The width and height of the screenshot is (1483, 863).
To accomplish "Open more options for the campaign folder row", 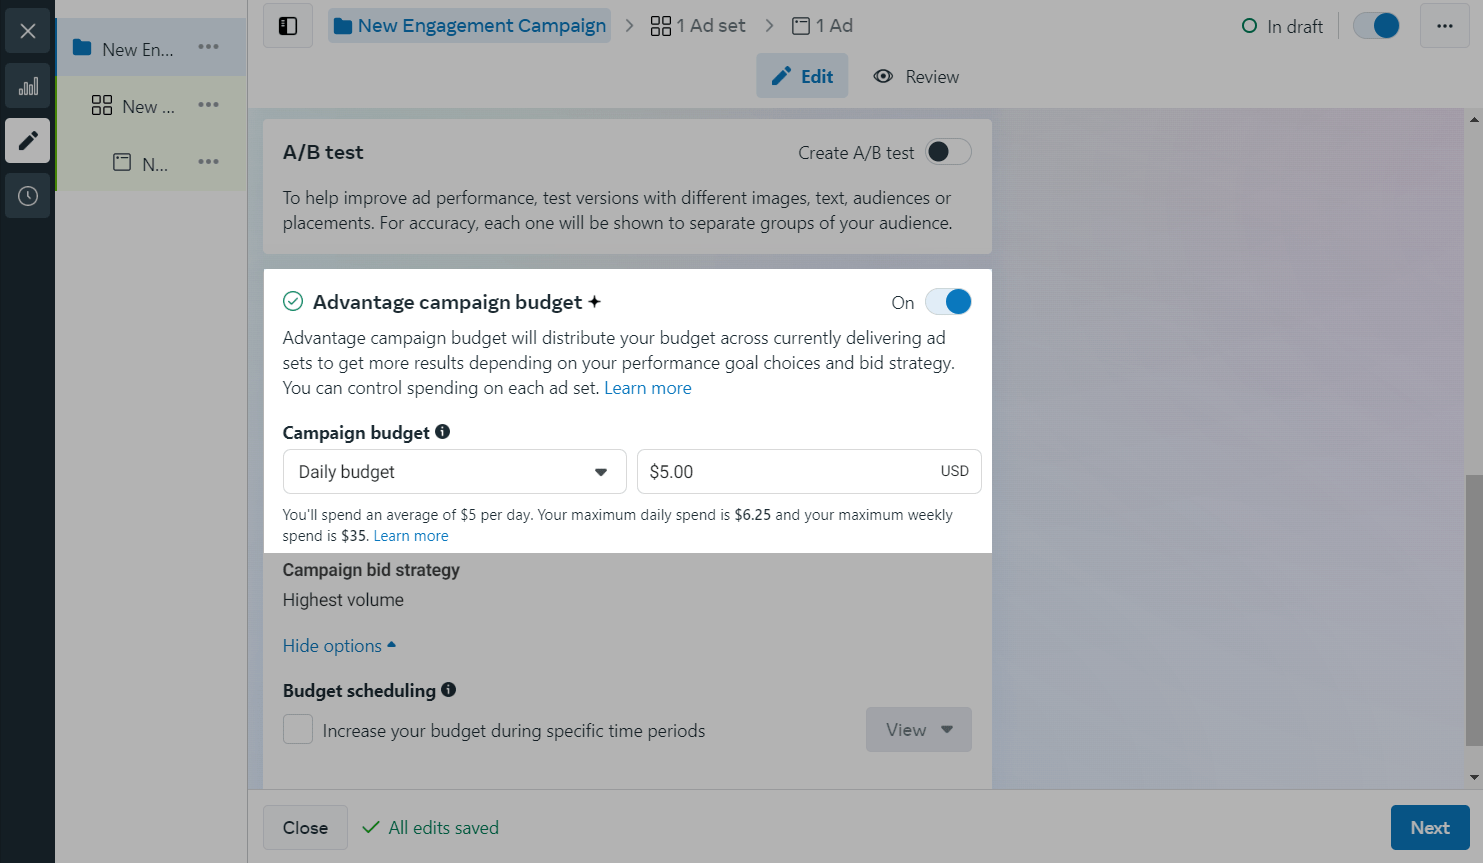I will coord(208,47).
